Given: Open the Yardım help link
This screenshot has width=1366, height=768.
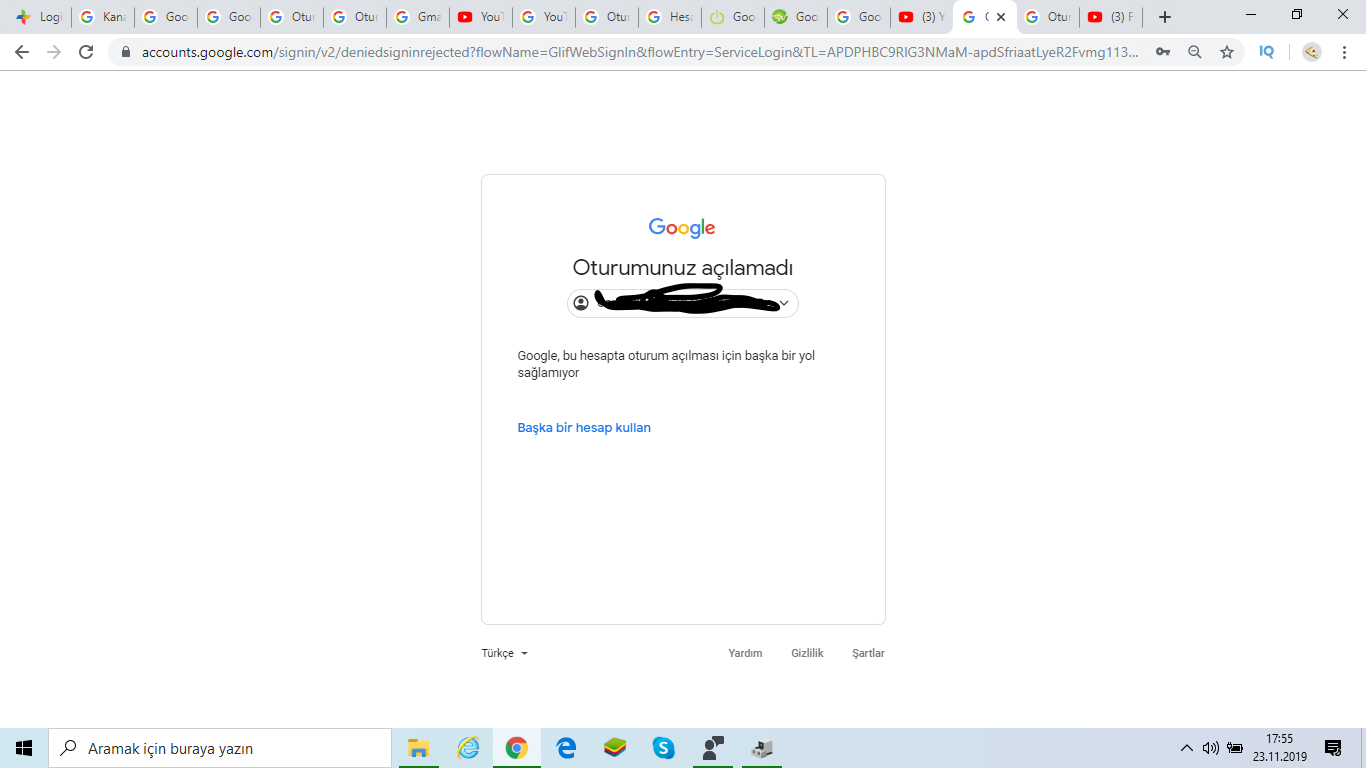Looking at the screenshot, I should click(x=745, y=653).
